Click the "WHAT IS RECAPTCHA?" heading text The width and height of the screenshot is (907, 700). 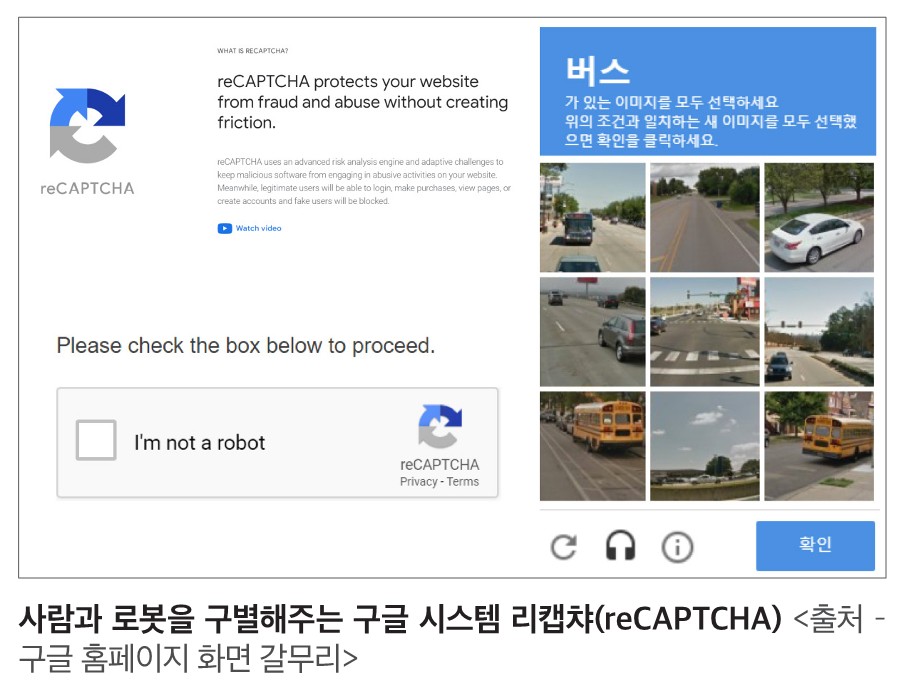coord(253,51)
